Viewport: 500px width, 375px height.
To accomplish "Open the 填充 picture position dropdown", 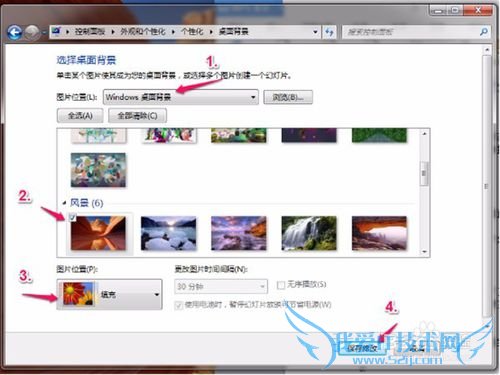I will click(109, 294).
